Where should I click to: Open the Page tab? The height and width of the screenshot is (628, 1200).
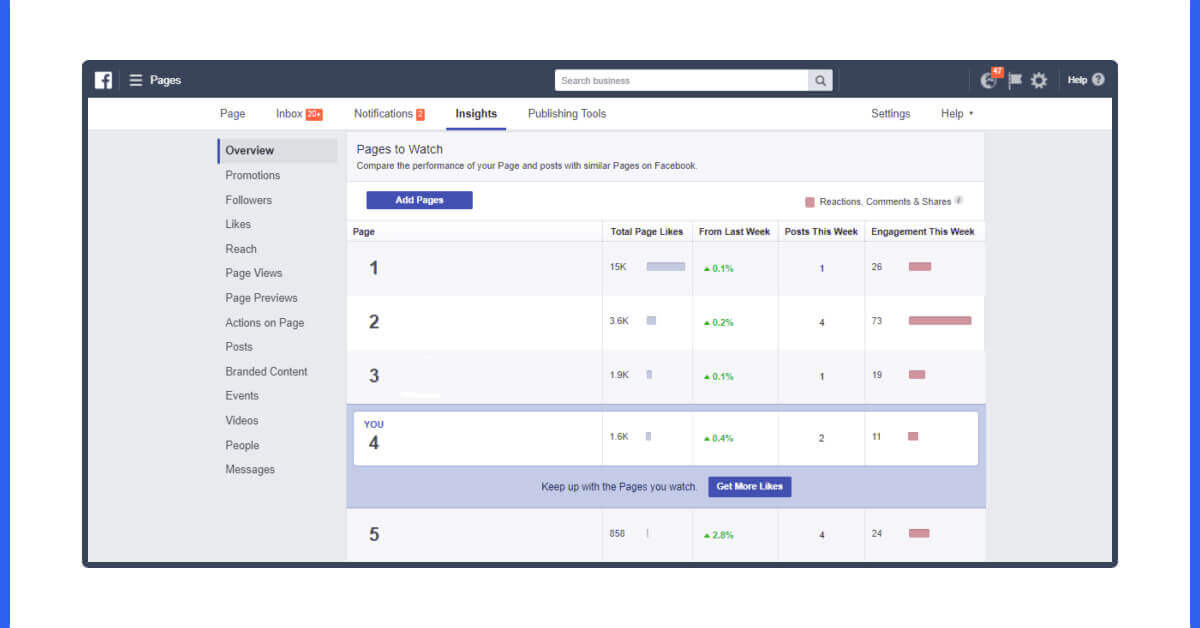232,114
